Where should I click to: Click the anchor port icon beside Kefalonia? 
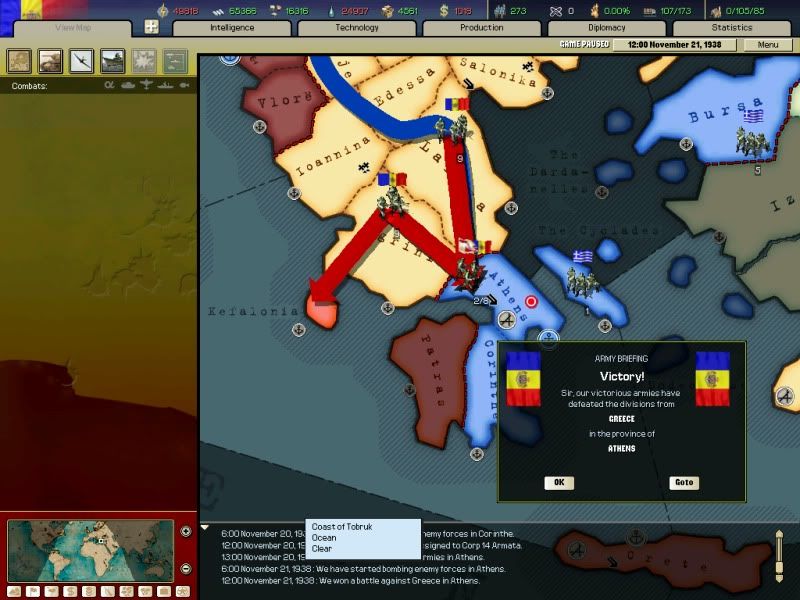[299, 330]
